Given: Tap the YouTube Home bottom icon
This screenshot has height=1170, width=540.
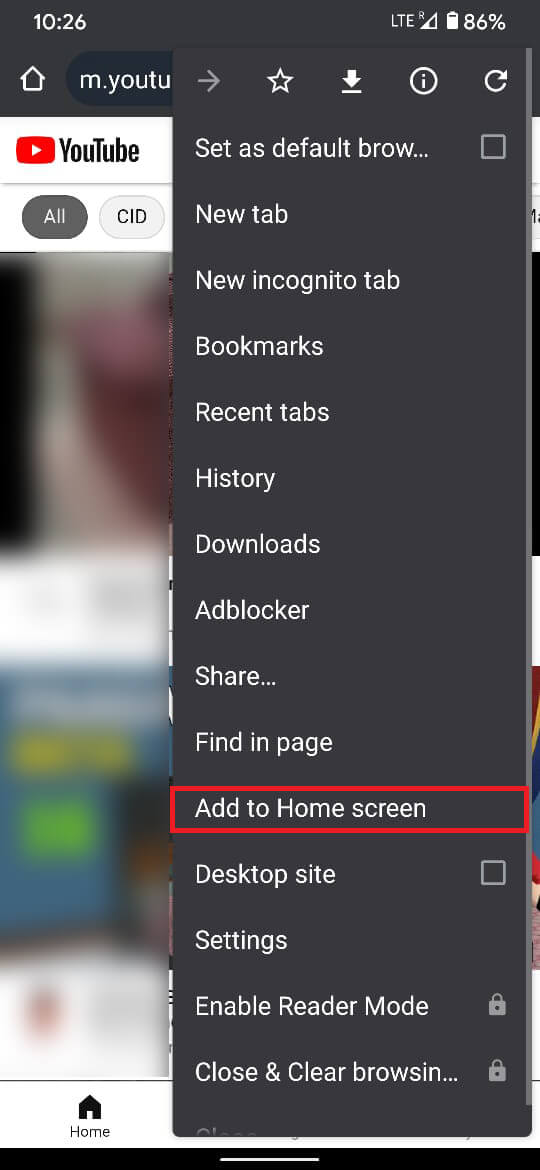Looking at the screenshot, I should click(90, 1117).
